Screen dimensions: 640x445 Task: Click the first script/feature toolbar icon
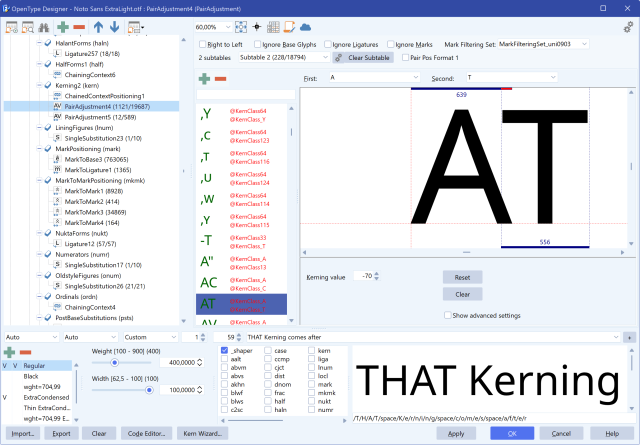pos(11,27)
